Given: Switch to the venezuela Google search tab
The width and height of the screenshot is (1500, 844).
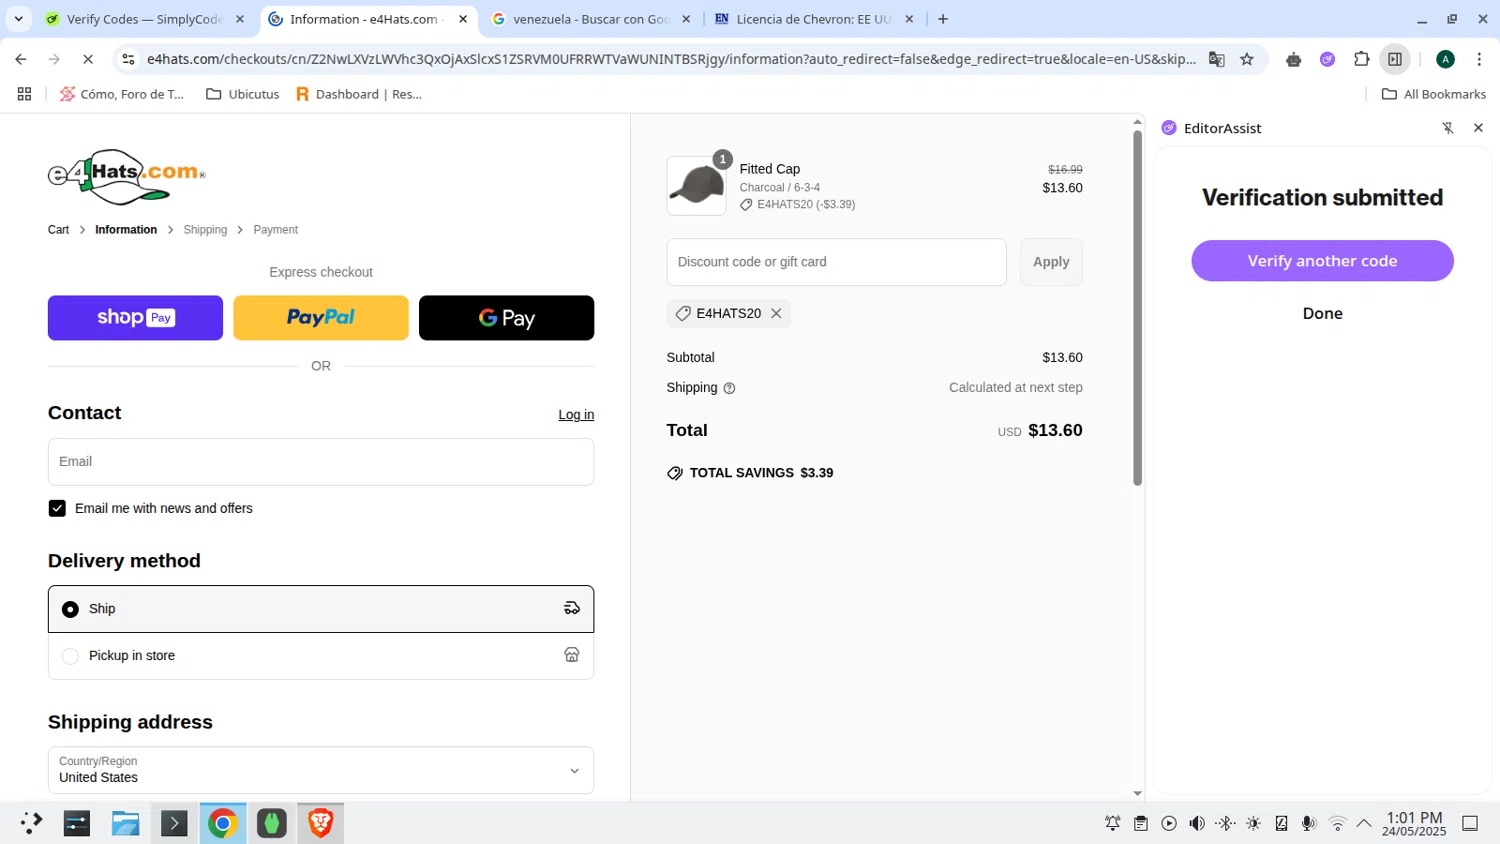Looking at the screenshot, I should [x=591, y=19].
